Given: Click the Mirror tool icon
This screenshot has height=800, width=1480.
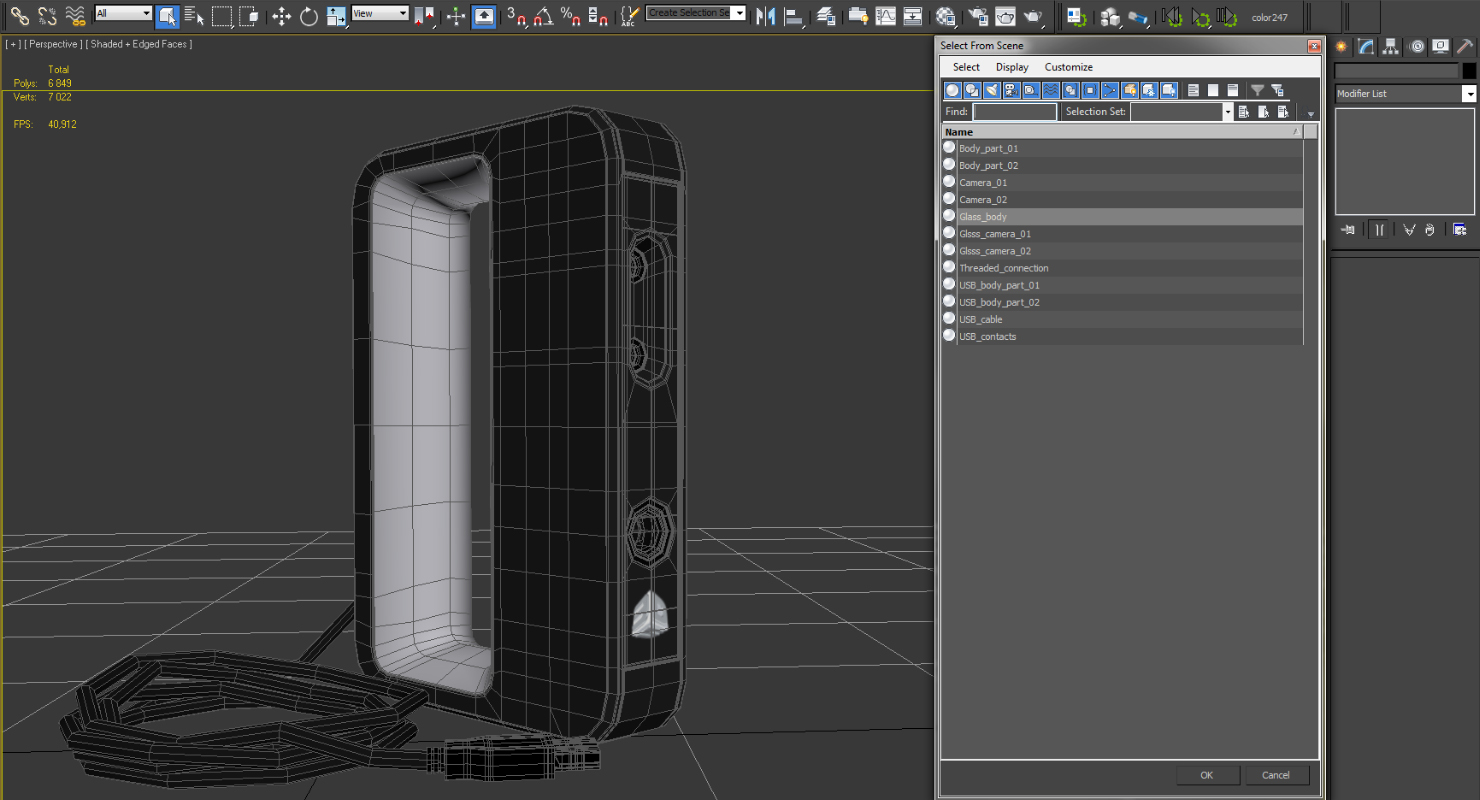Looking at the screenshot, I should click(x=765, y=16).
